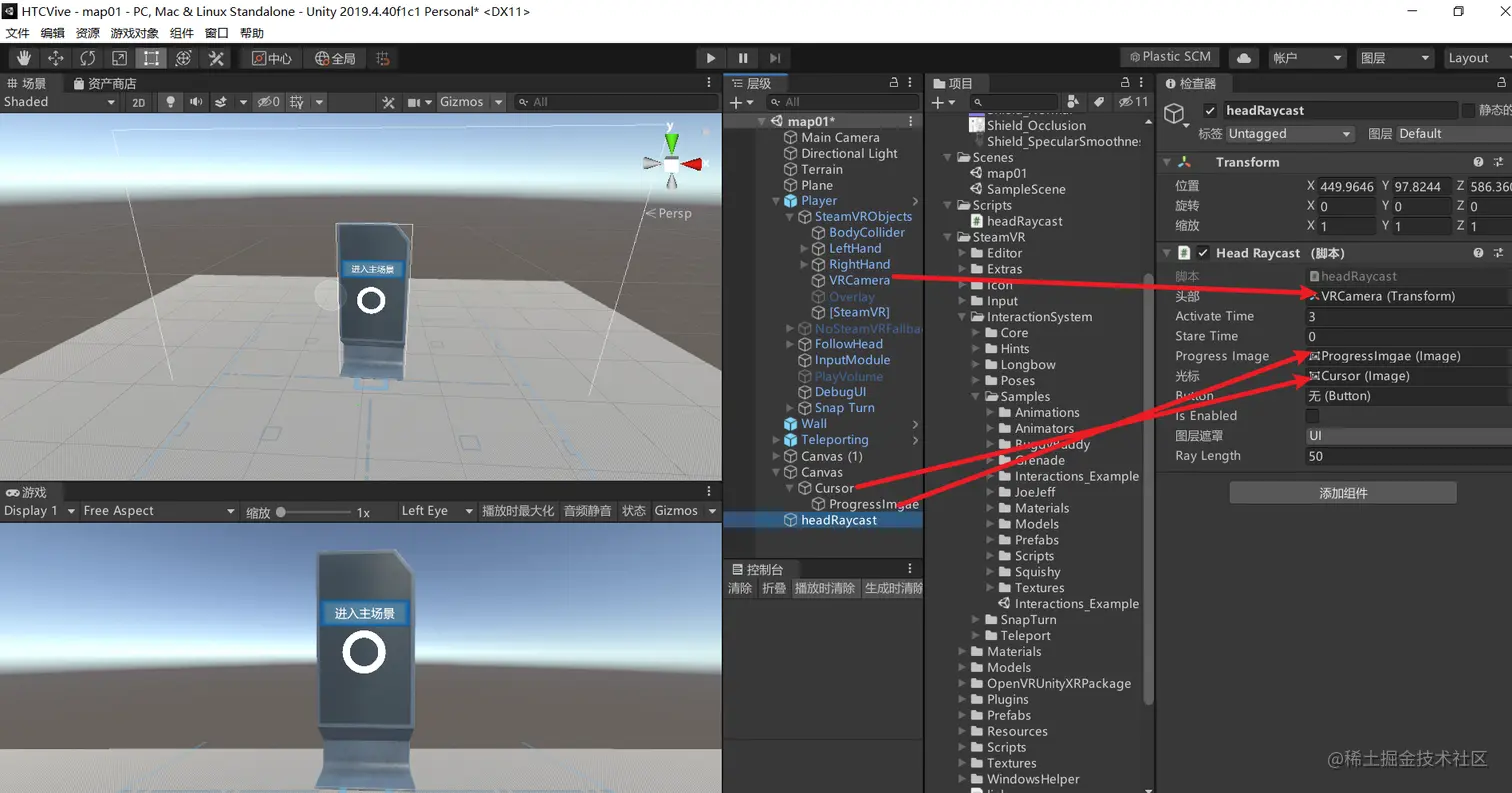The height and width of the screenshot is (793, 1512).
Task: Select the Scale tool
Action: point(119,58)
